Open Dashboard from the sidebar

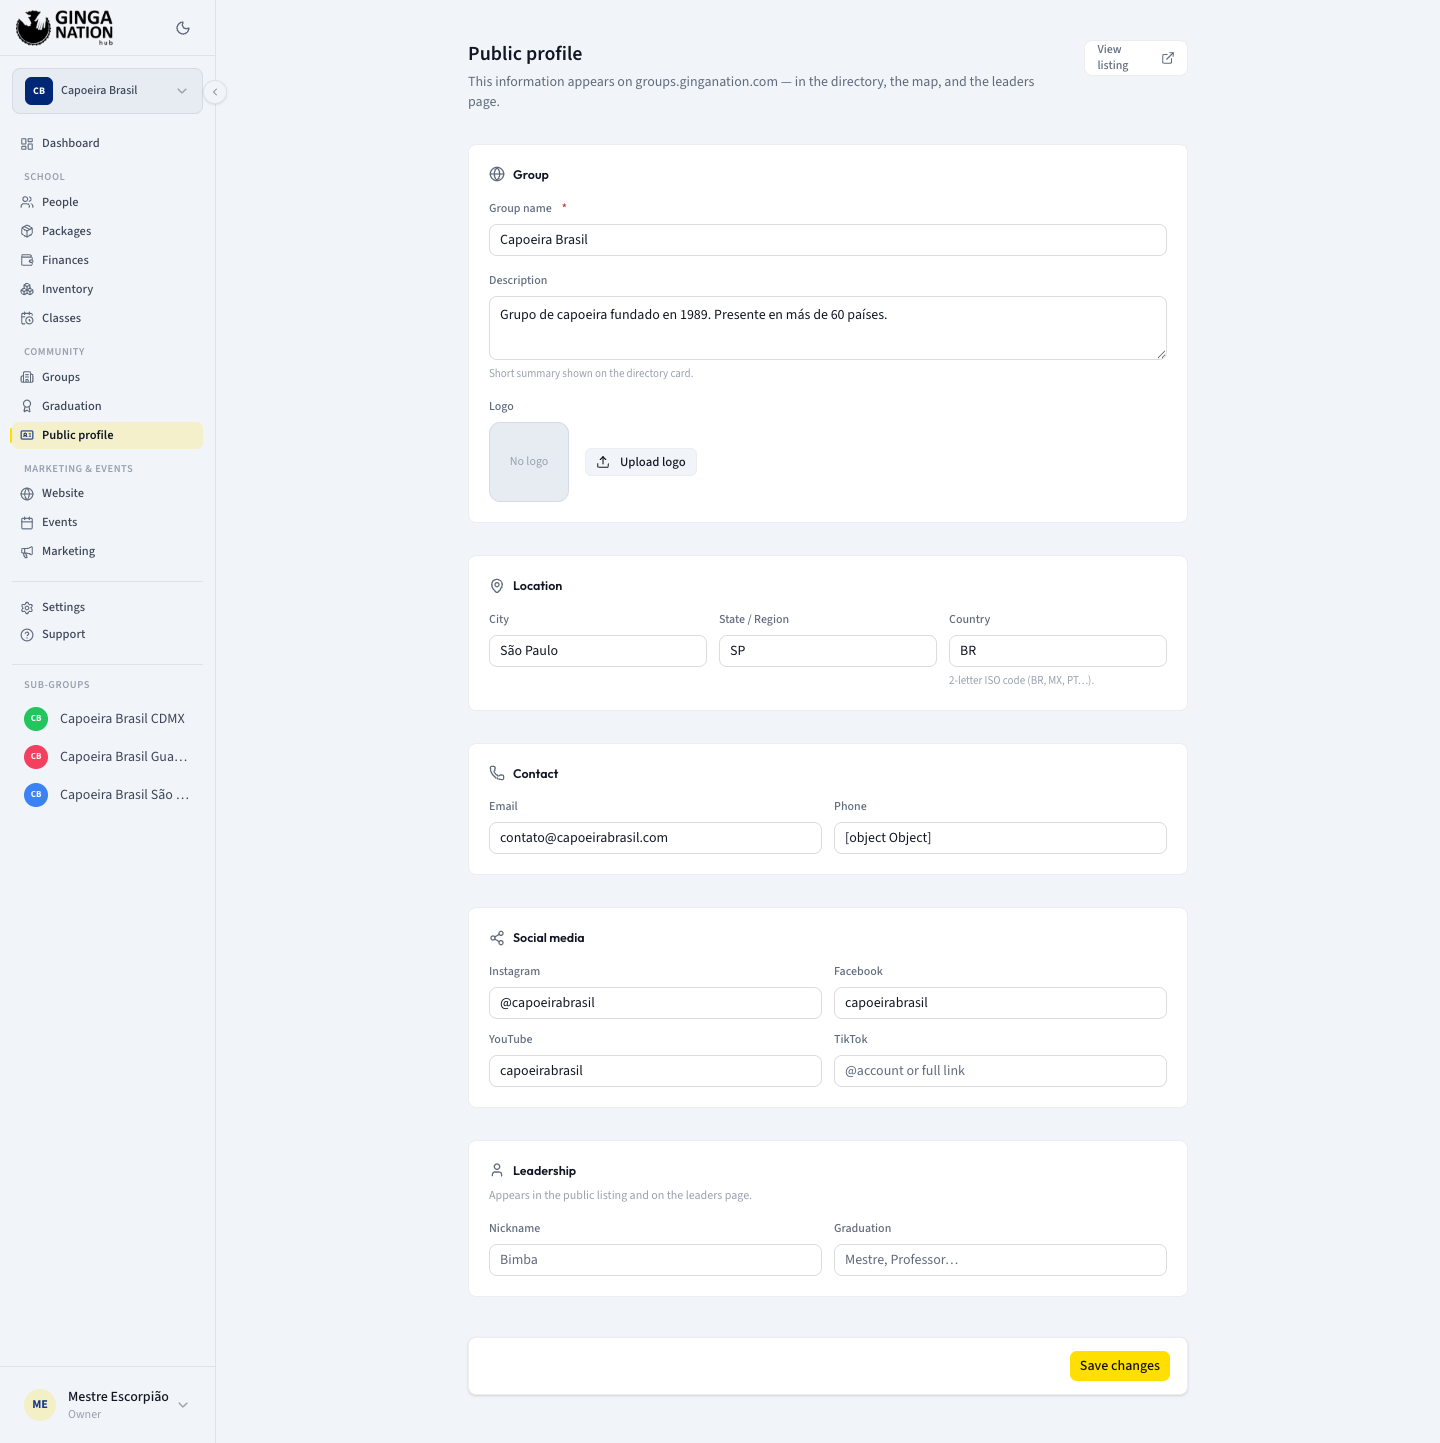107,143
